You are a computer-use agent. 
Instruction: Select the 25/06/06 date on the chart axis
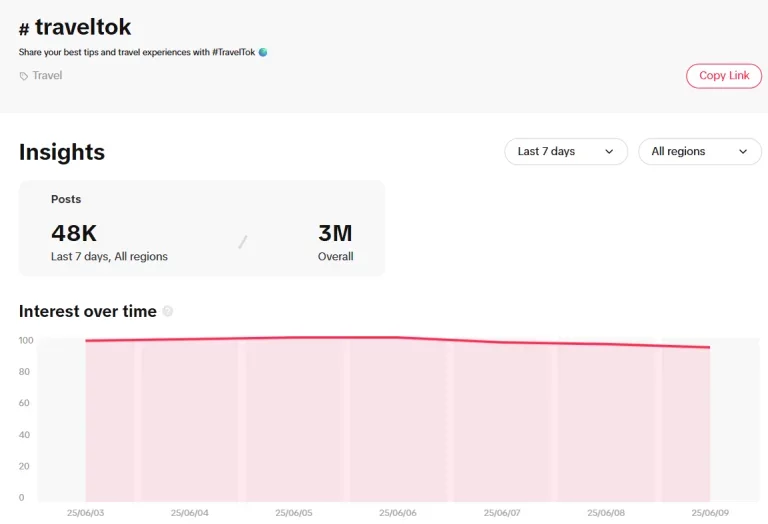coord(398,513)
